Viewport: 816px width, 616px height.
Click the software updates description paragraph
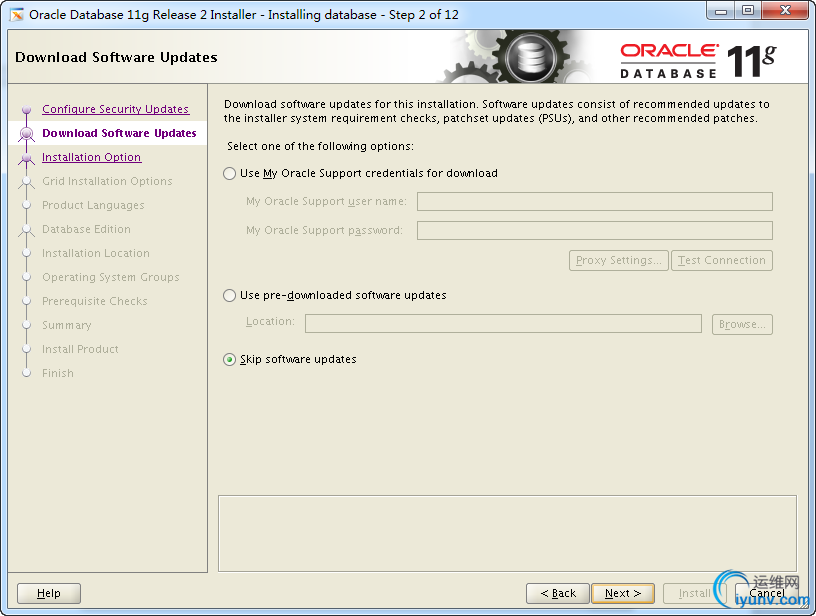pos(496,111)
